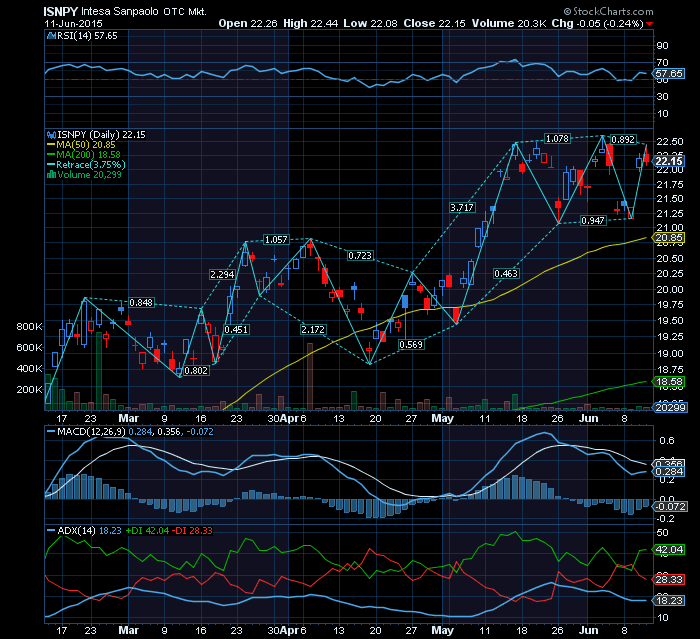The height and width of the screenshot is (639, 700).
Task: Click the red -DI 28.33 label
Action: (193, 530)
